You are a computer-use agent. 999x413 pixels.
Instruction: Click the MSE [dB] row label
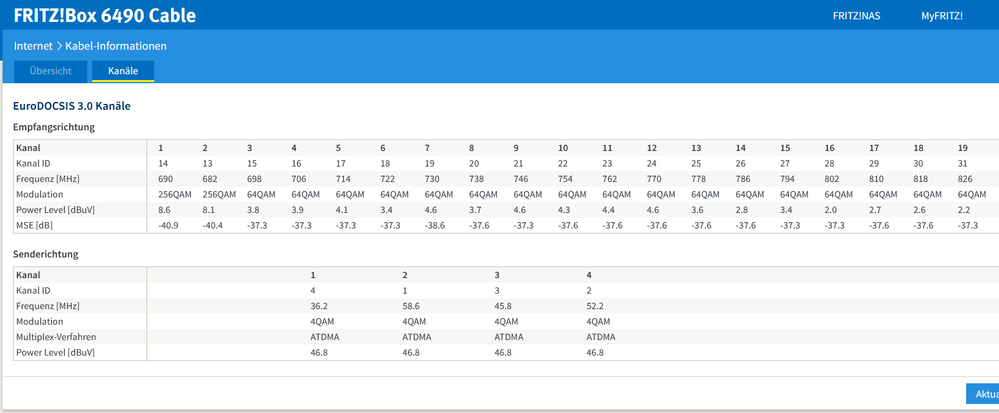[x=34, y=226]
